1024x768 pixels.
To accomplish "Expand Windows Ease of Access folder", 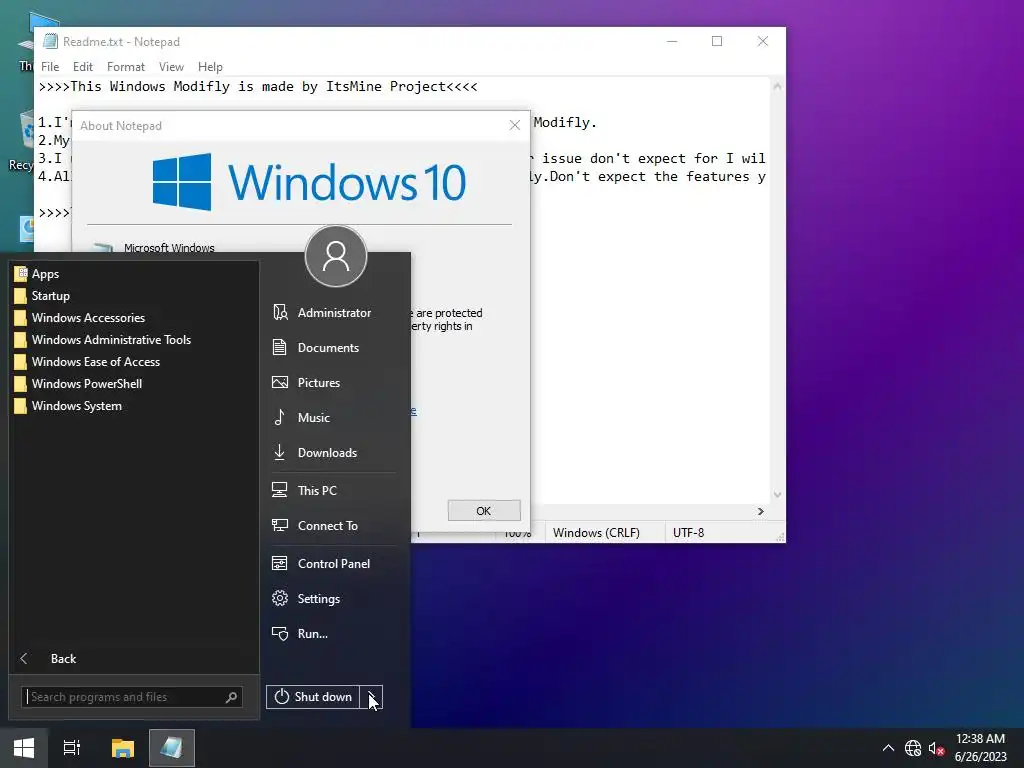I will [134, 362].
